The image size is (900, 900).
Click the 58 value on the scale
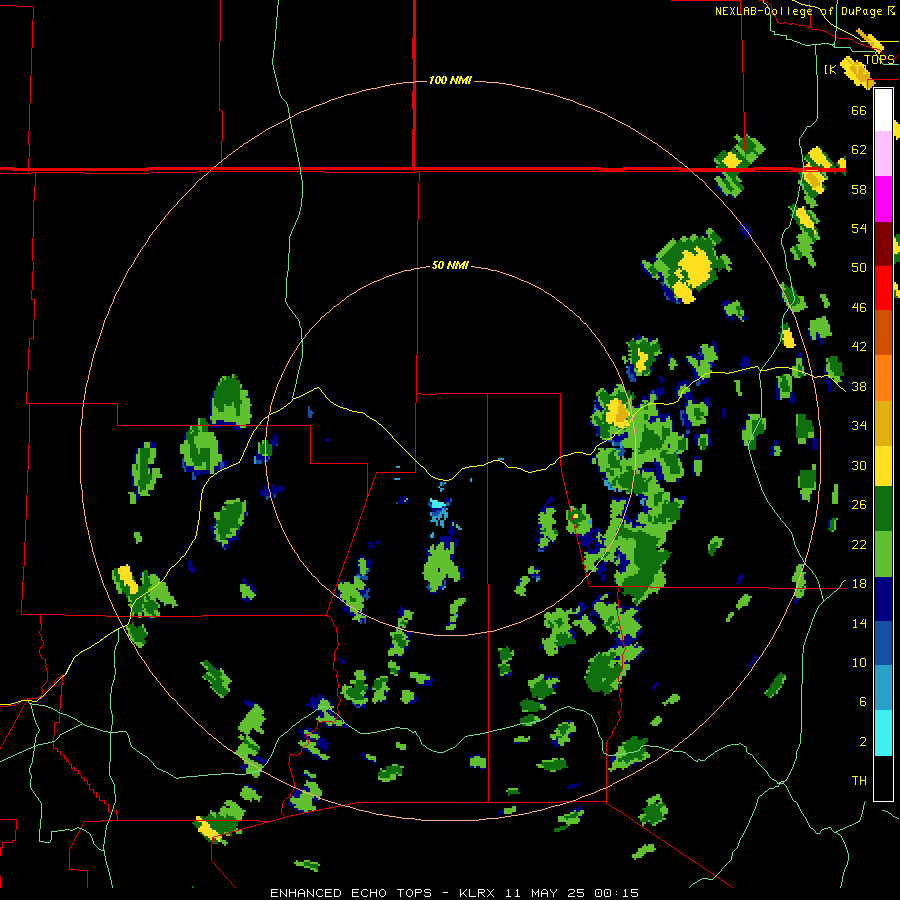pos(859,189)
